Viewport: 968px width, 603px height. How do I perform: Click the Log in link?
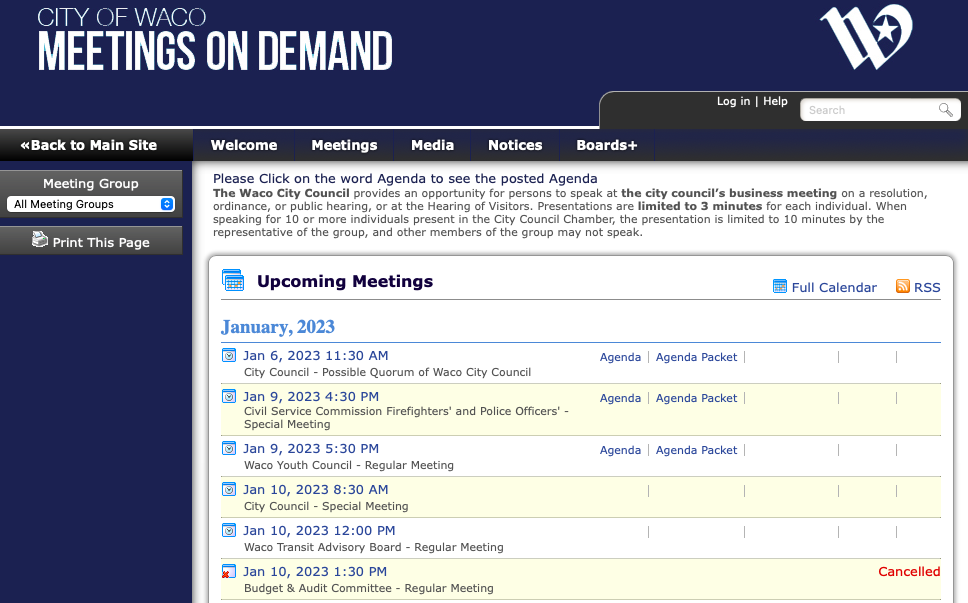click(x=733, y=101)
